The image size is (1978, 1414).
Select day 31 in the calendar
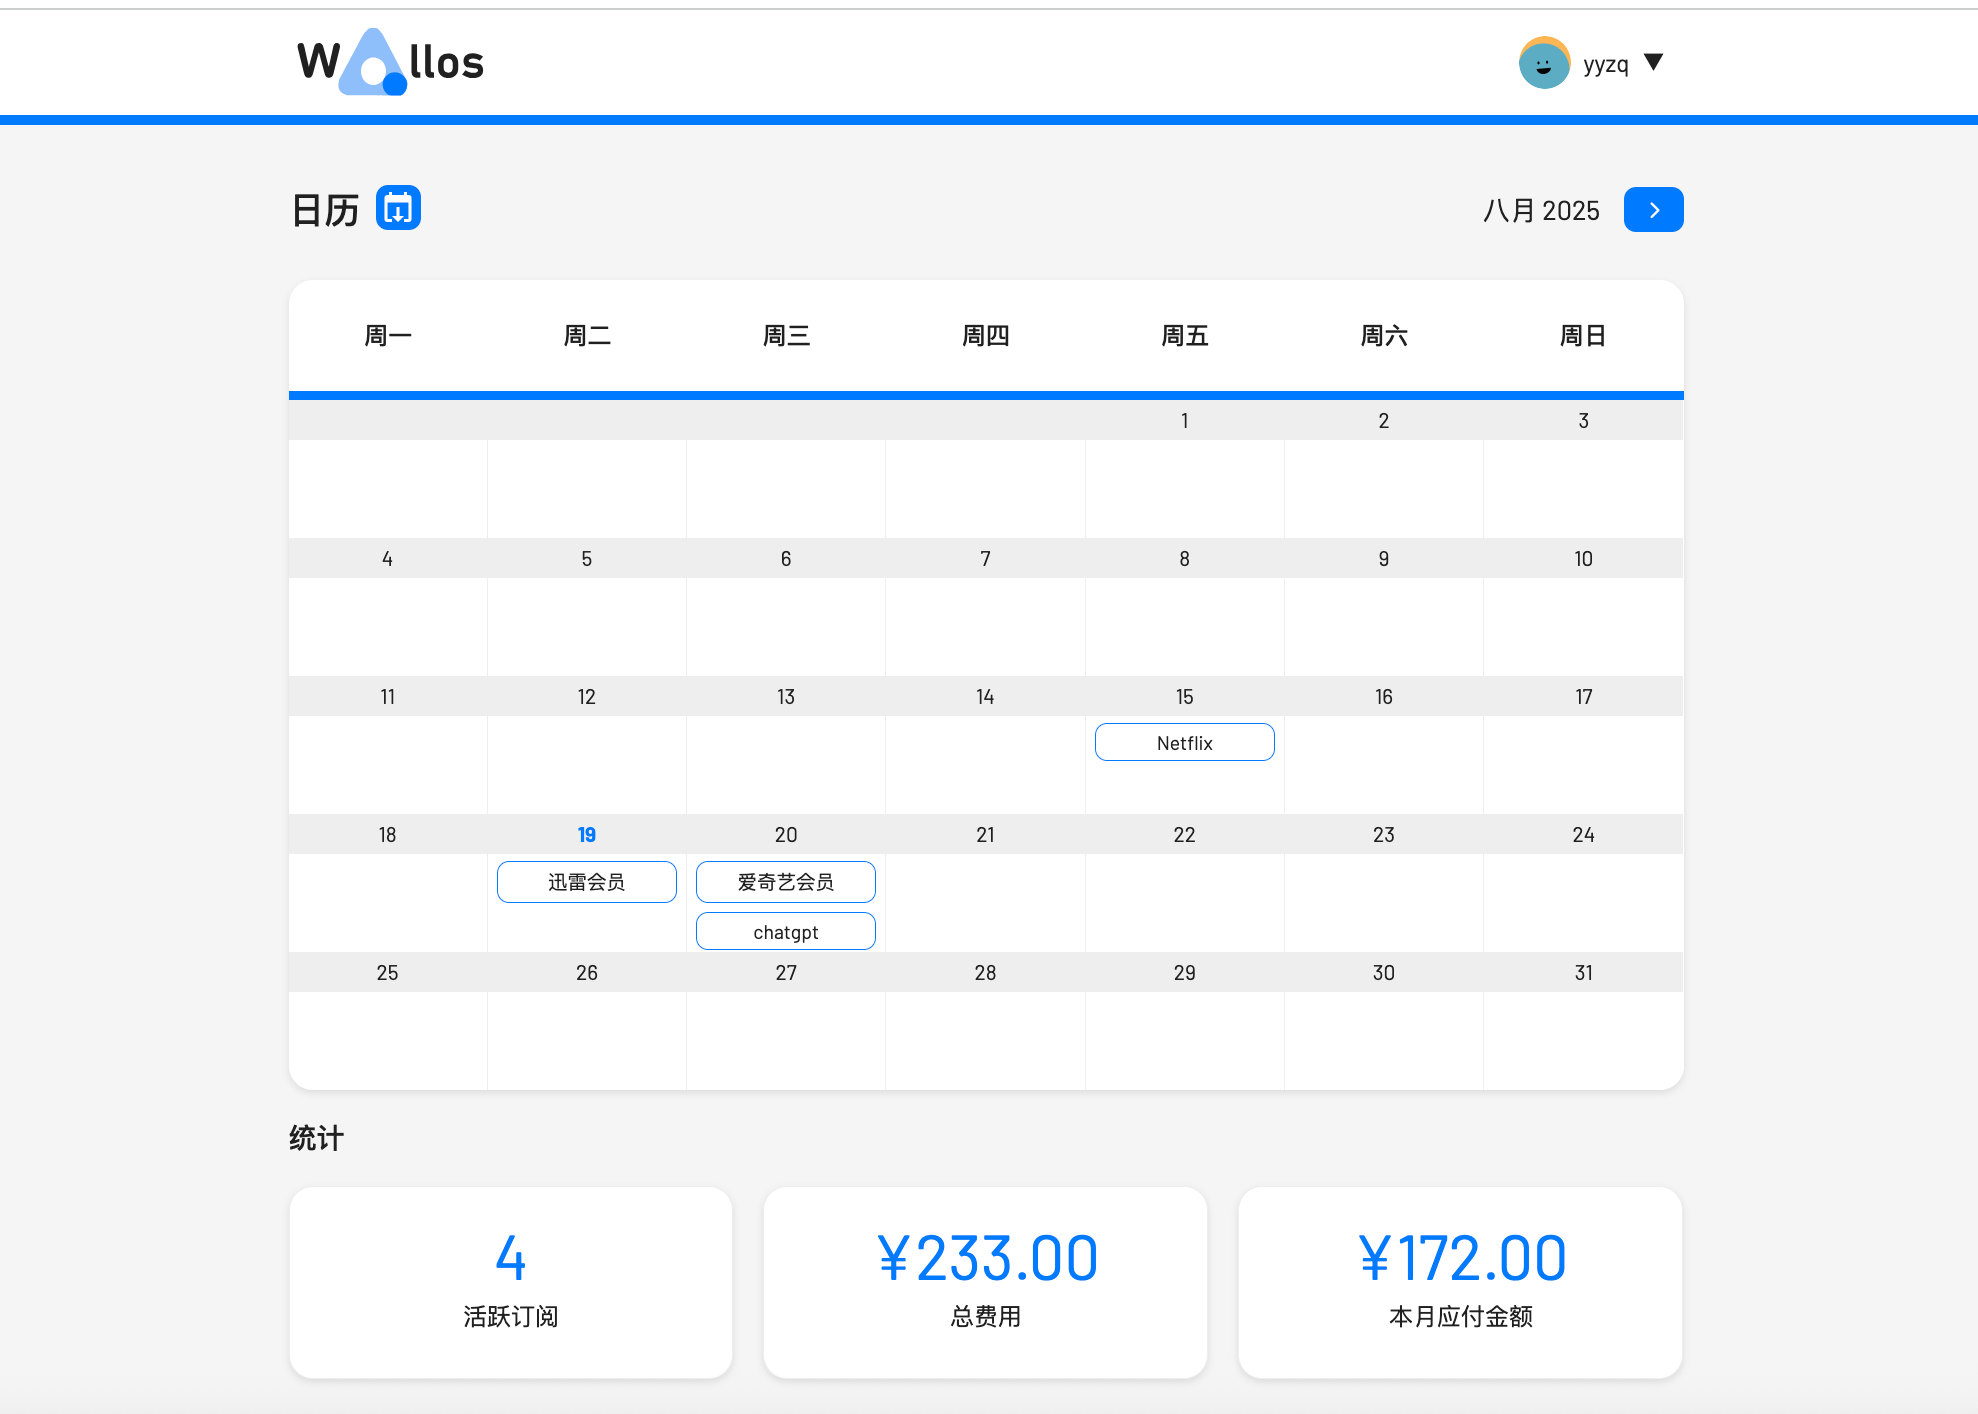(1583, 972)
